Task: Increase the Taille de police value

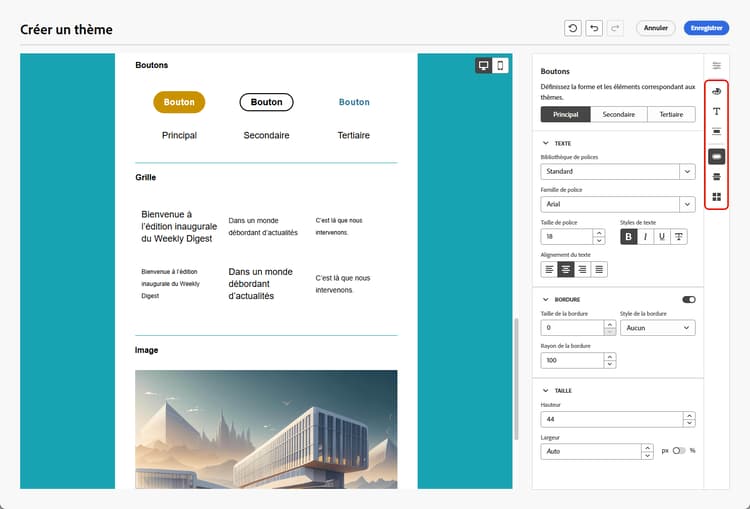Action: point(599,233)
